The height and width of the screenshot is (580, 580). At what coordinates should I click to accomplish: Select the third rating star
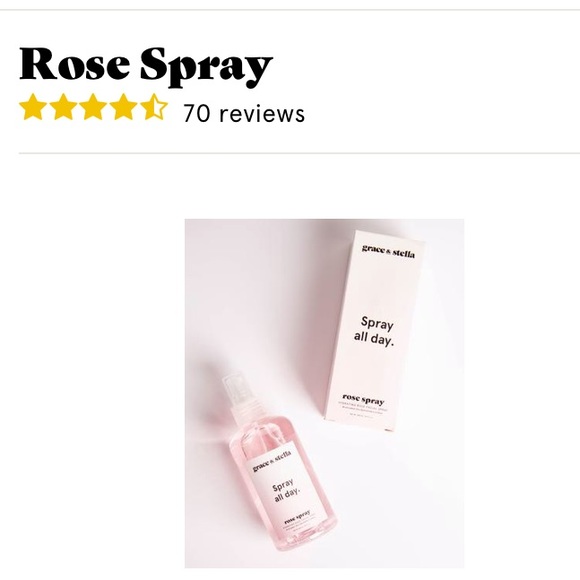coord(93,107)
